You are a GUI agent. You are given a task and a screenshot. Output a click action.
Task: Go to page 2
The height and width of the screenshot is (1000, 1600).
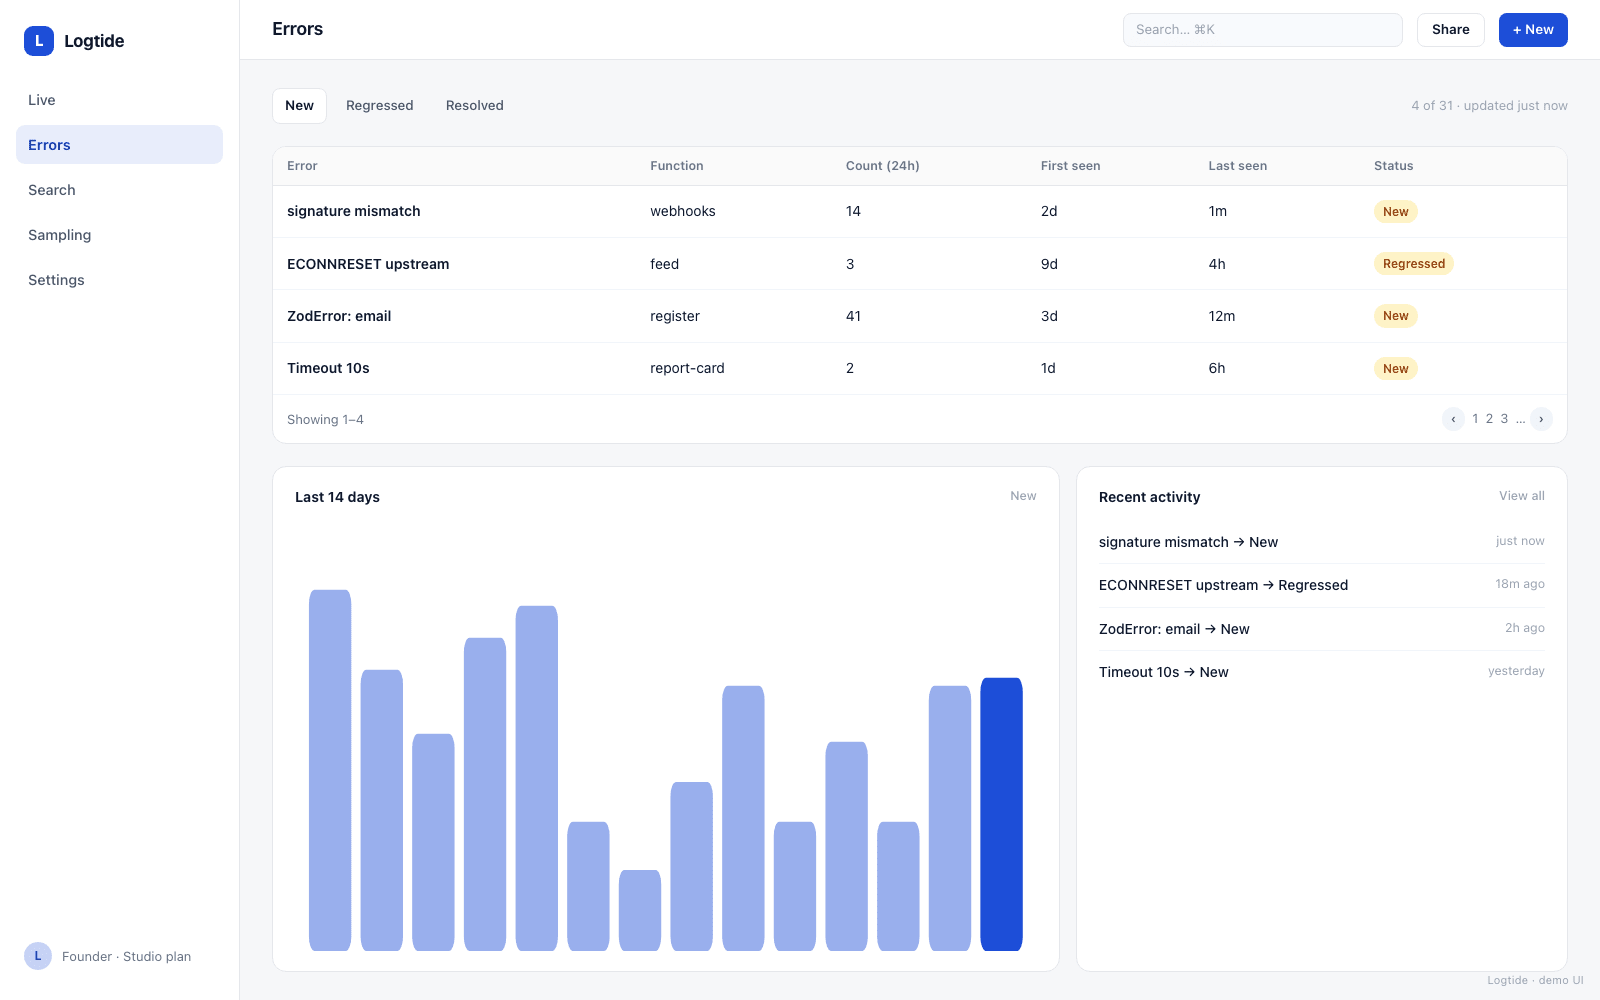(1489, 419)
